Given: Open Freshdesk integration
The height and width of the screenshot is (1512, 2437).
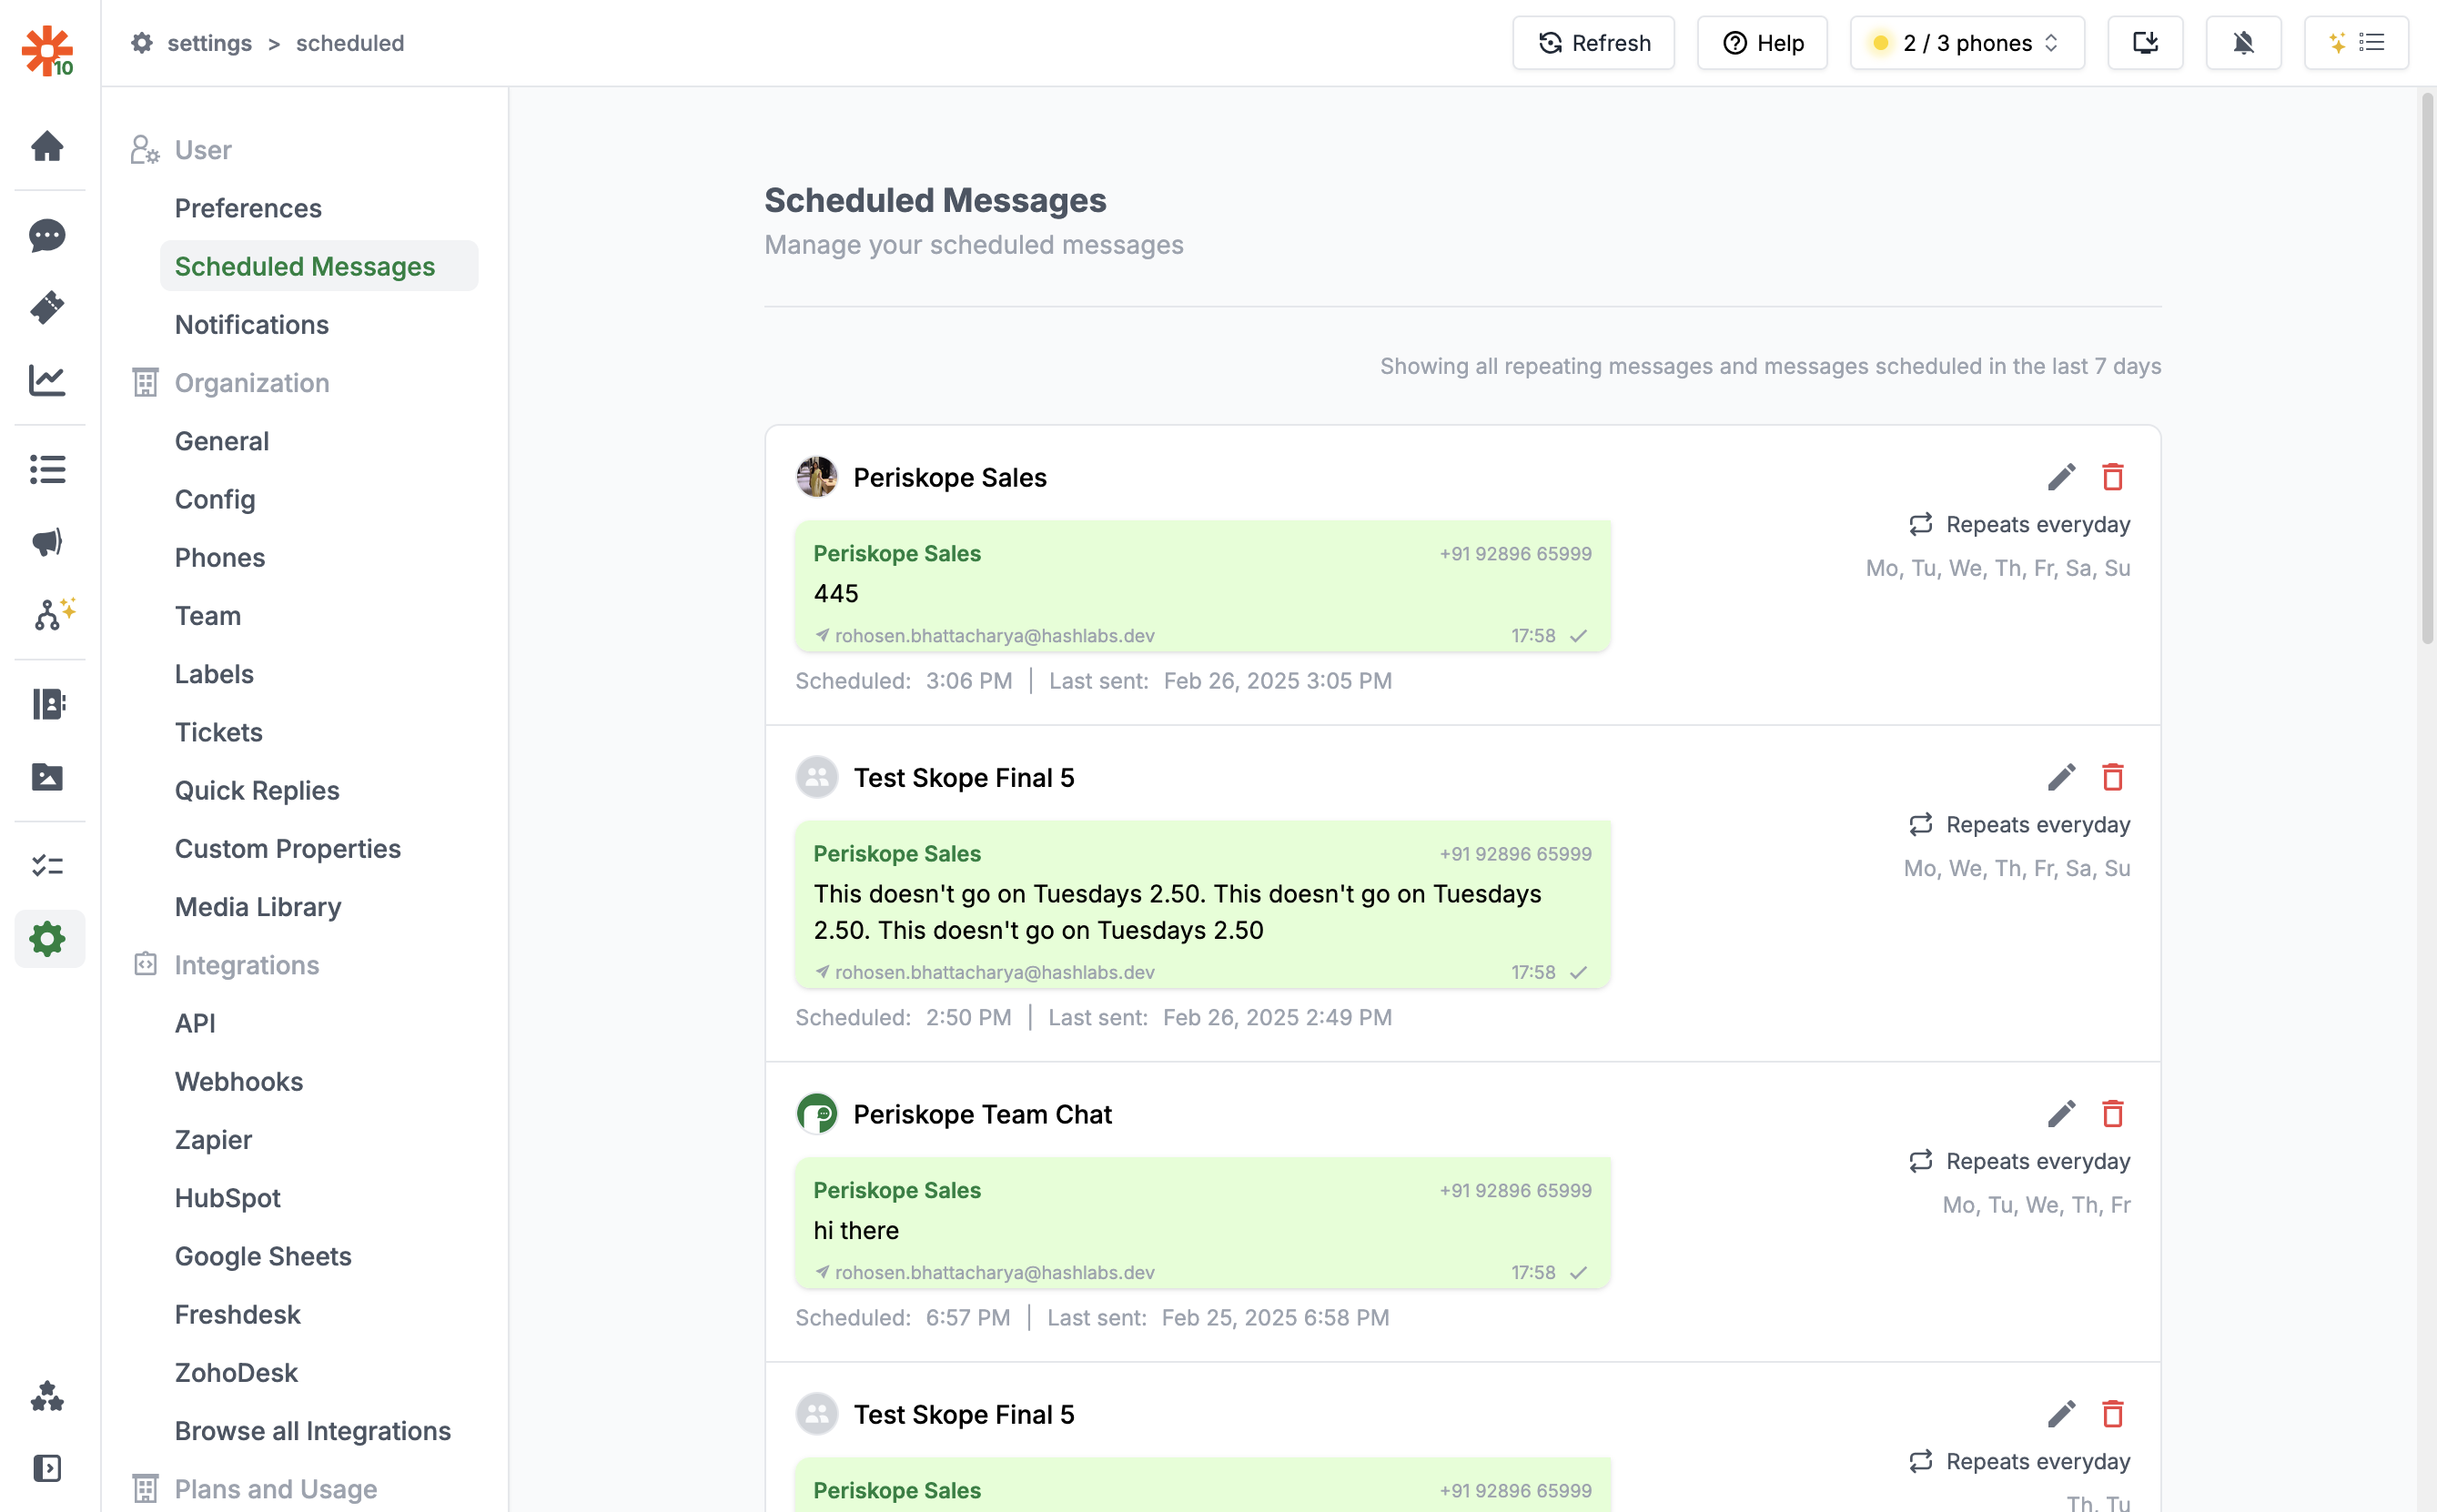Looking at the screenshot, I should pos(238,1314).
